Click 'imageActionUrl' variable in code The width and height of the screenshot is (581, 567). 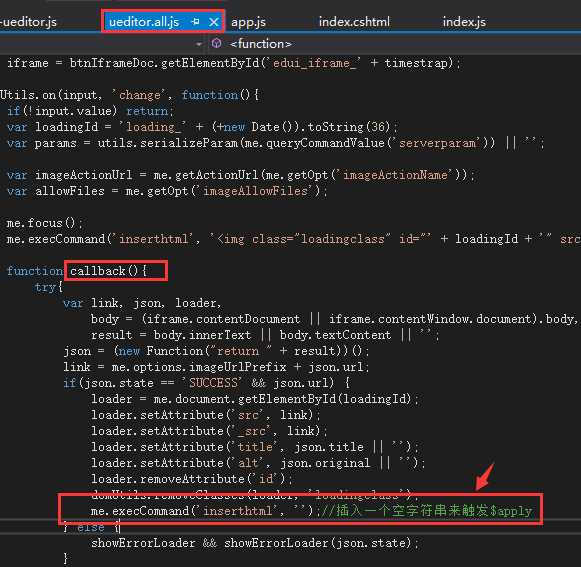click(x=83, y=175)
